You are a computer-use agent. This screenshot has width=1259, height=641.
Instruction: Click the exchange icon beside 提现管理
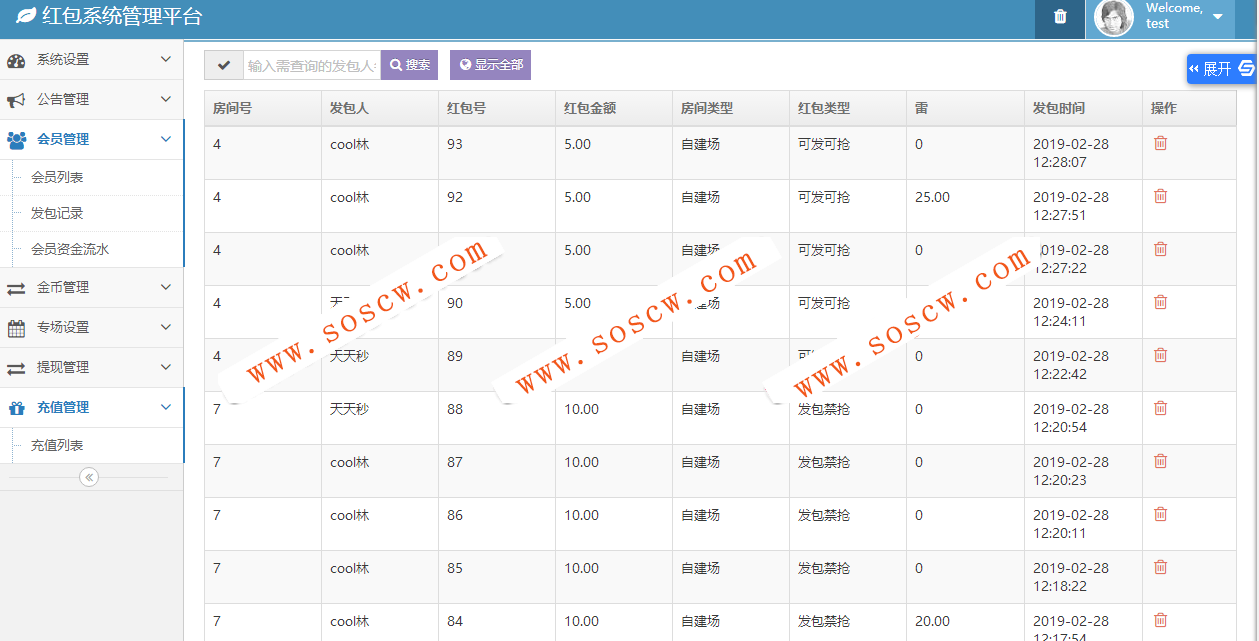tap(16, 368)
